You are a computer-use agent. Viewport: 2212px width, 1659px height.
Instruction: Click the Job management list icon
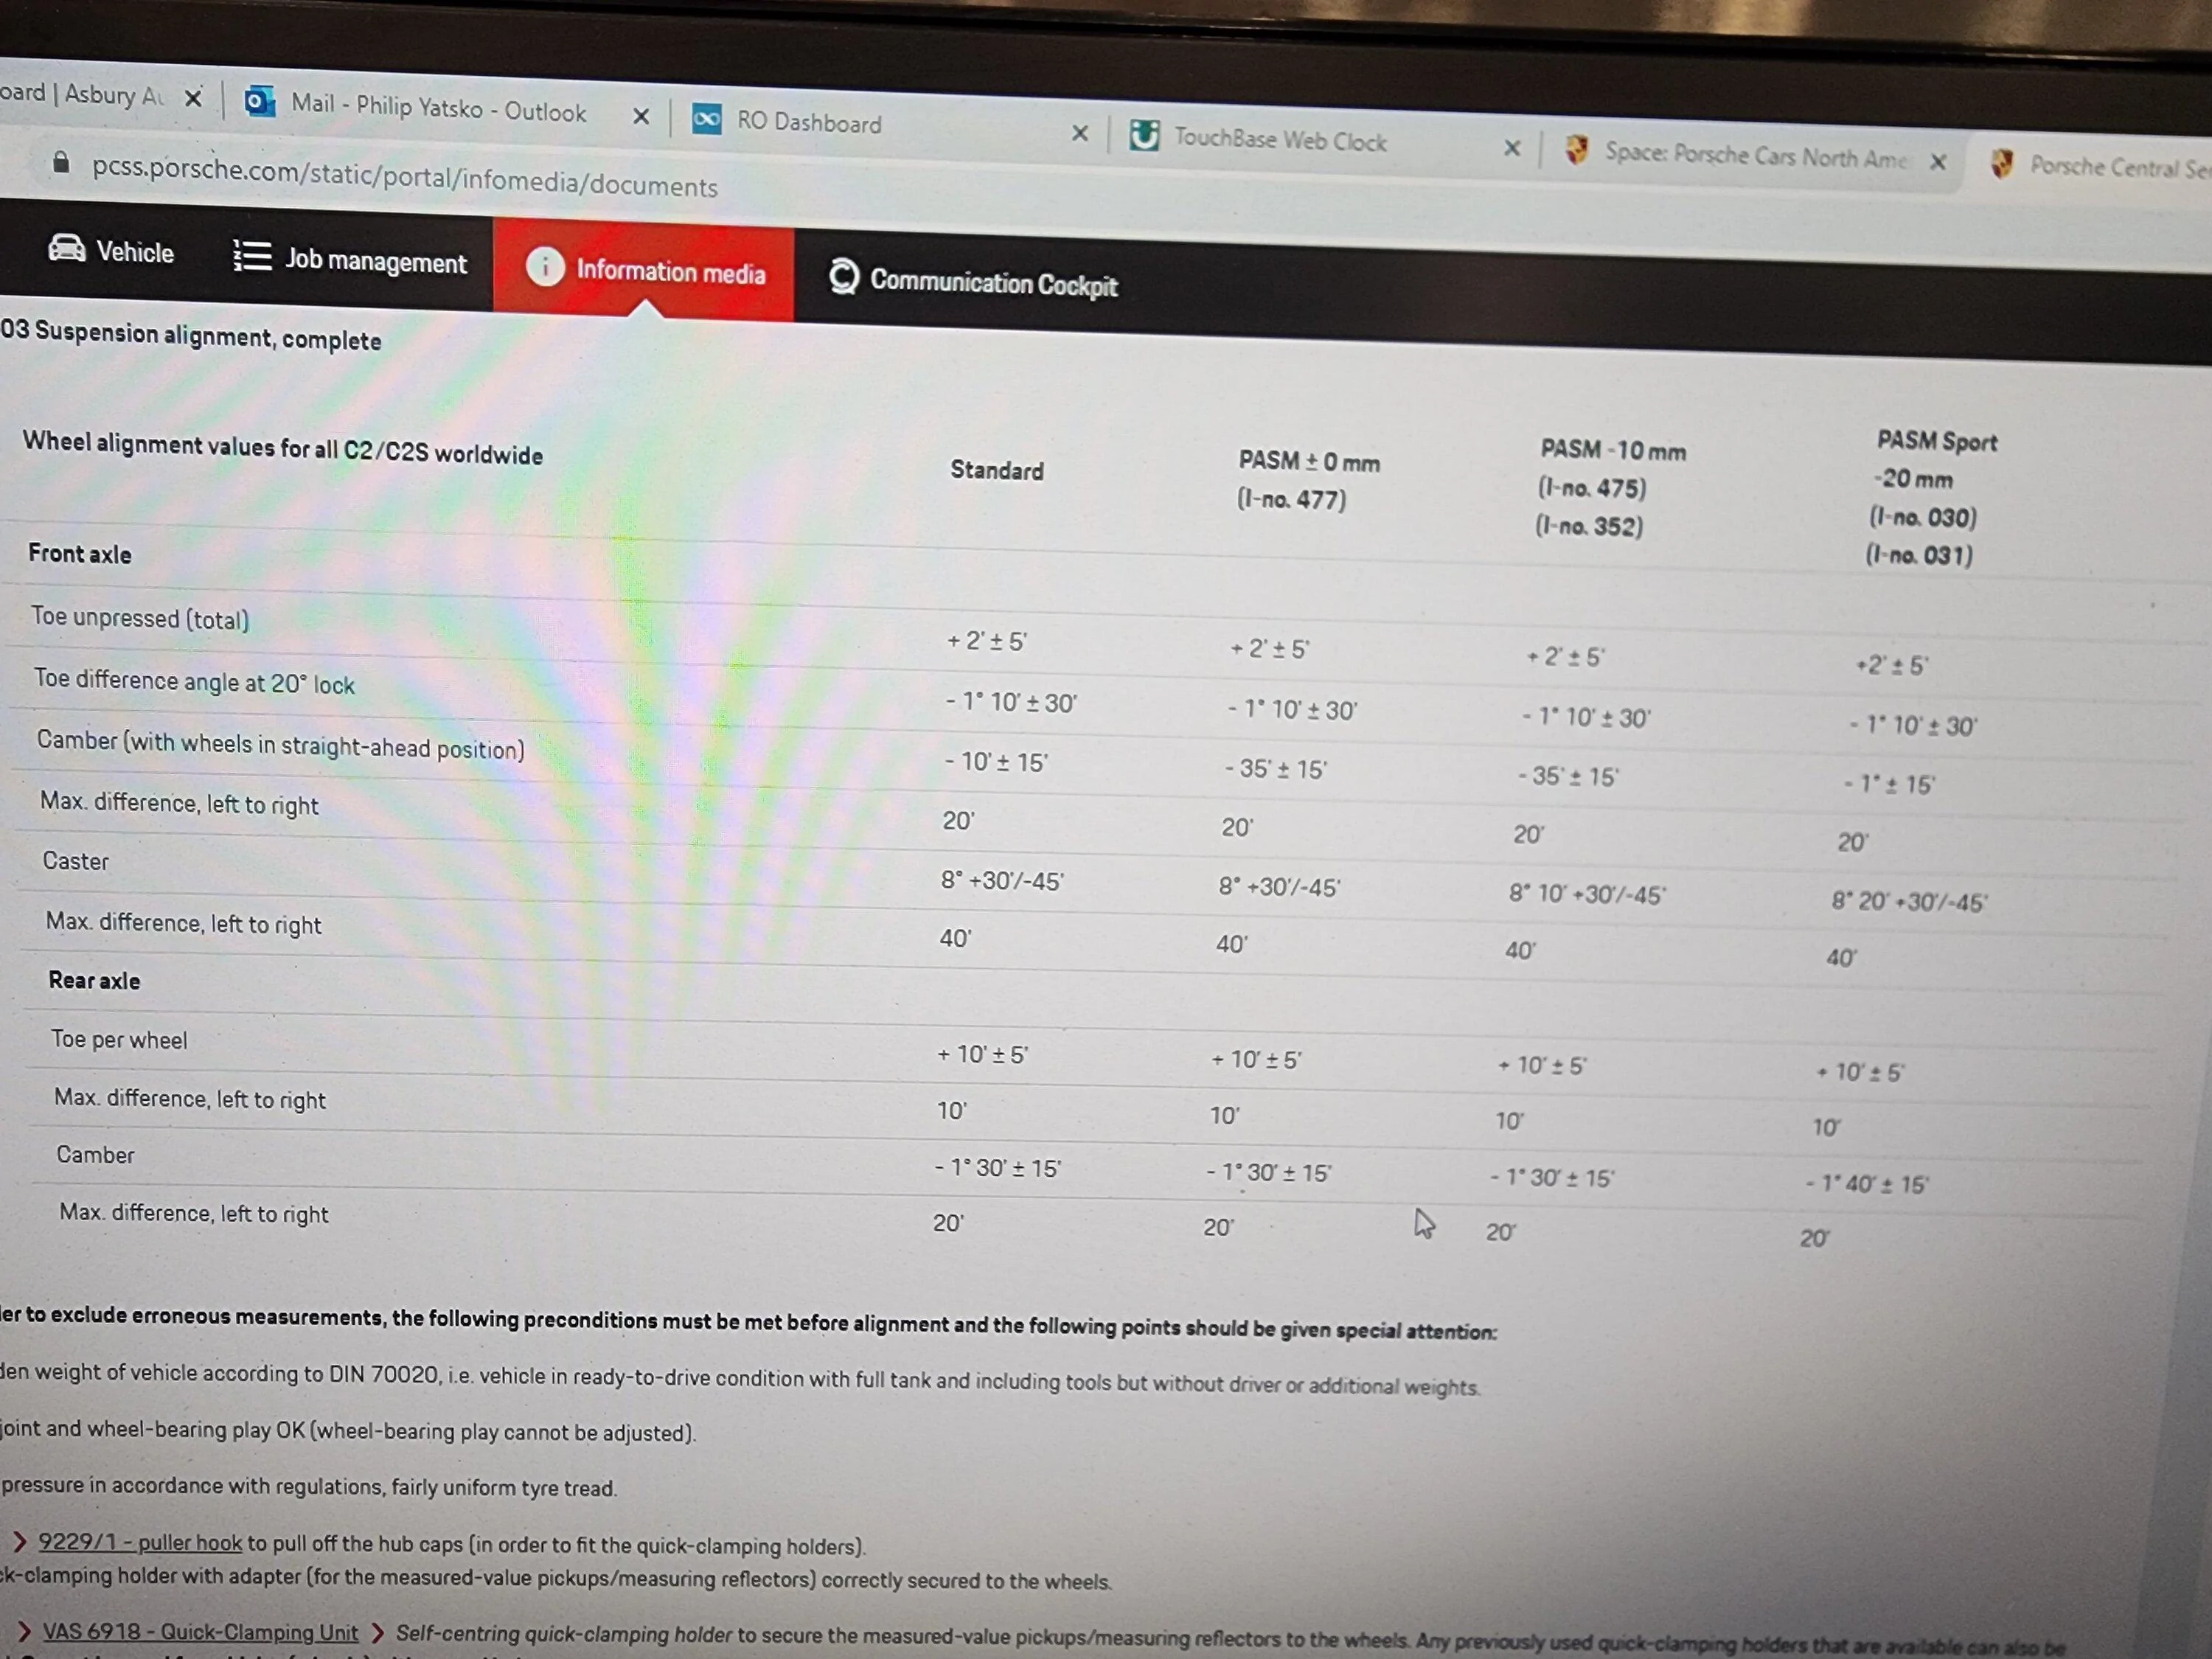252,255
